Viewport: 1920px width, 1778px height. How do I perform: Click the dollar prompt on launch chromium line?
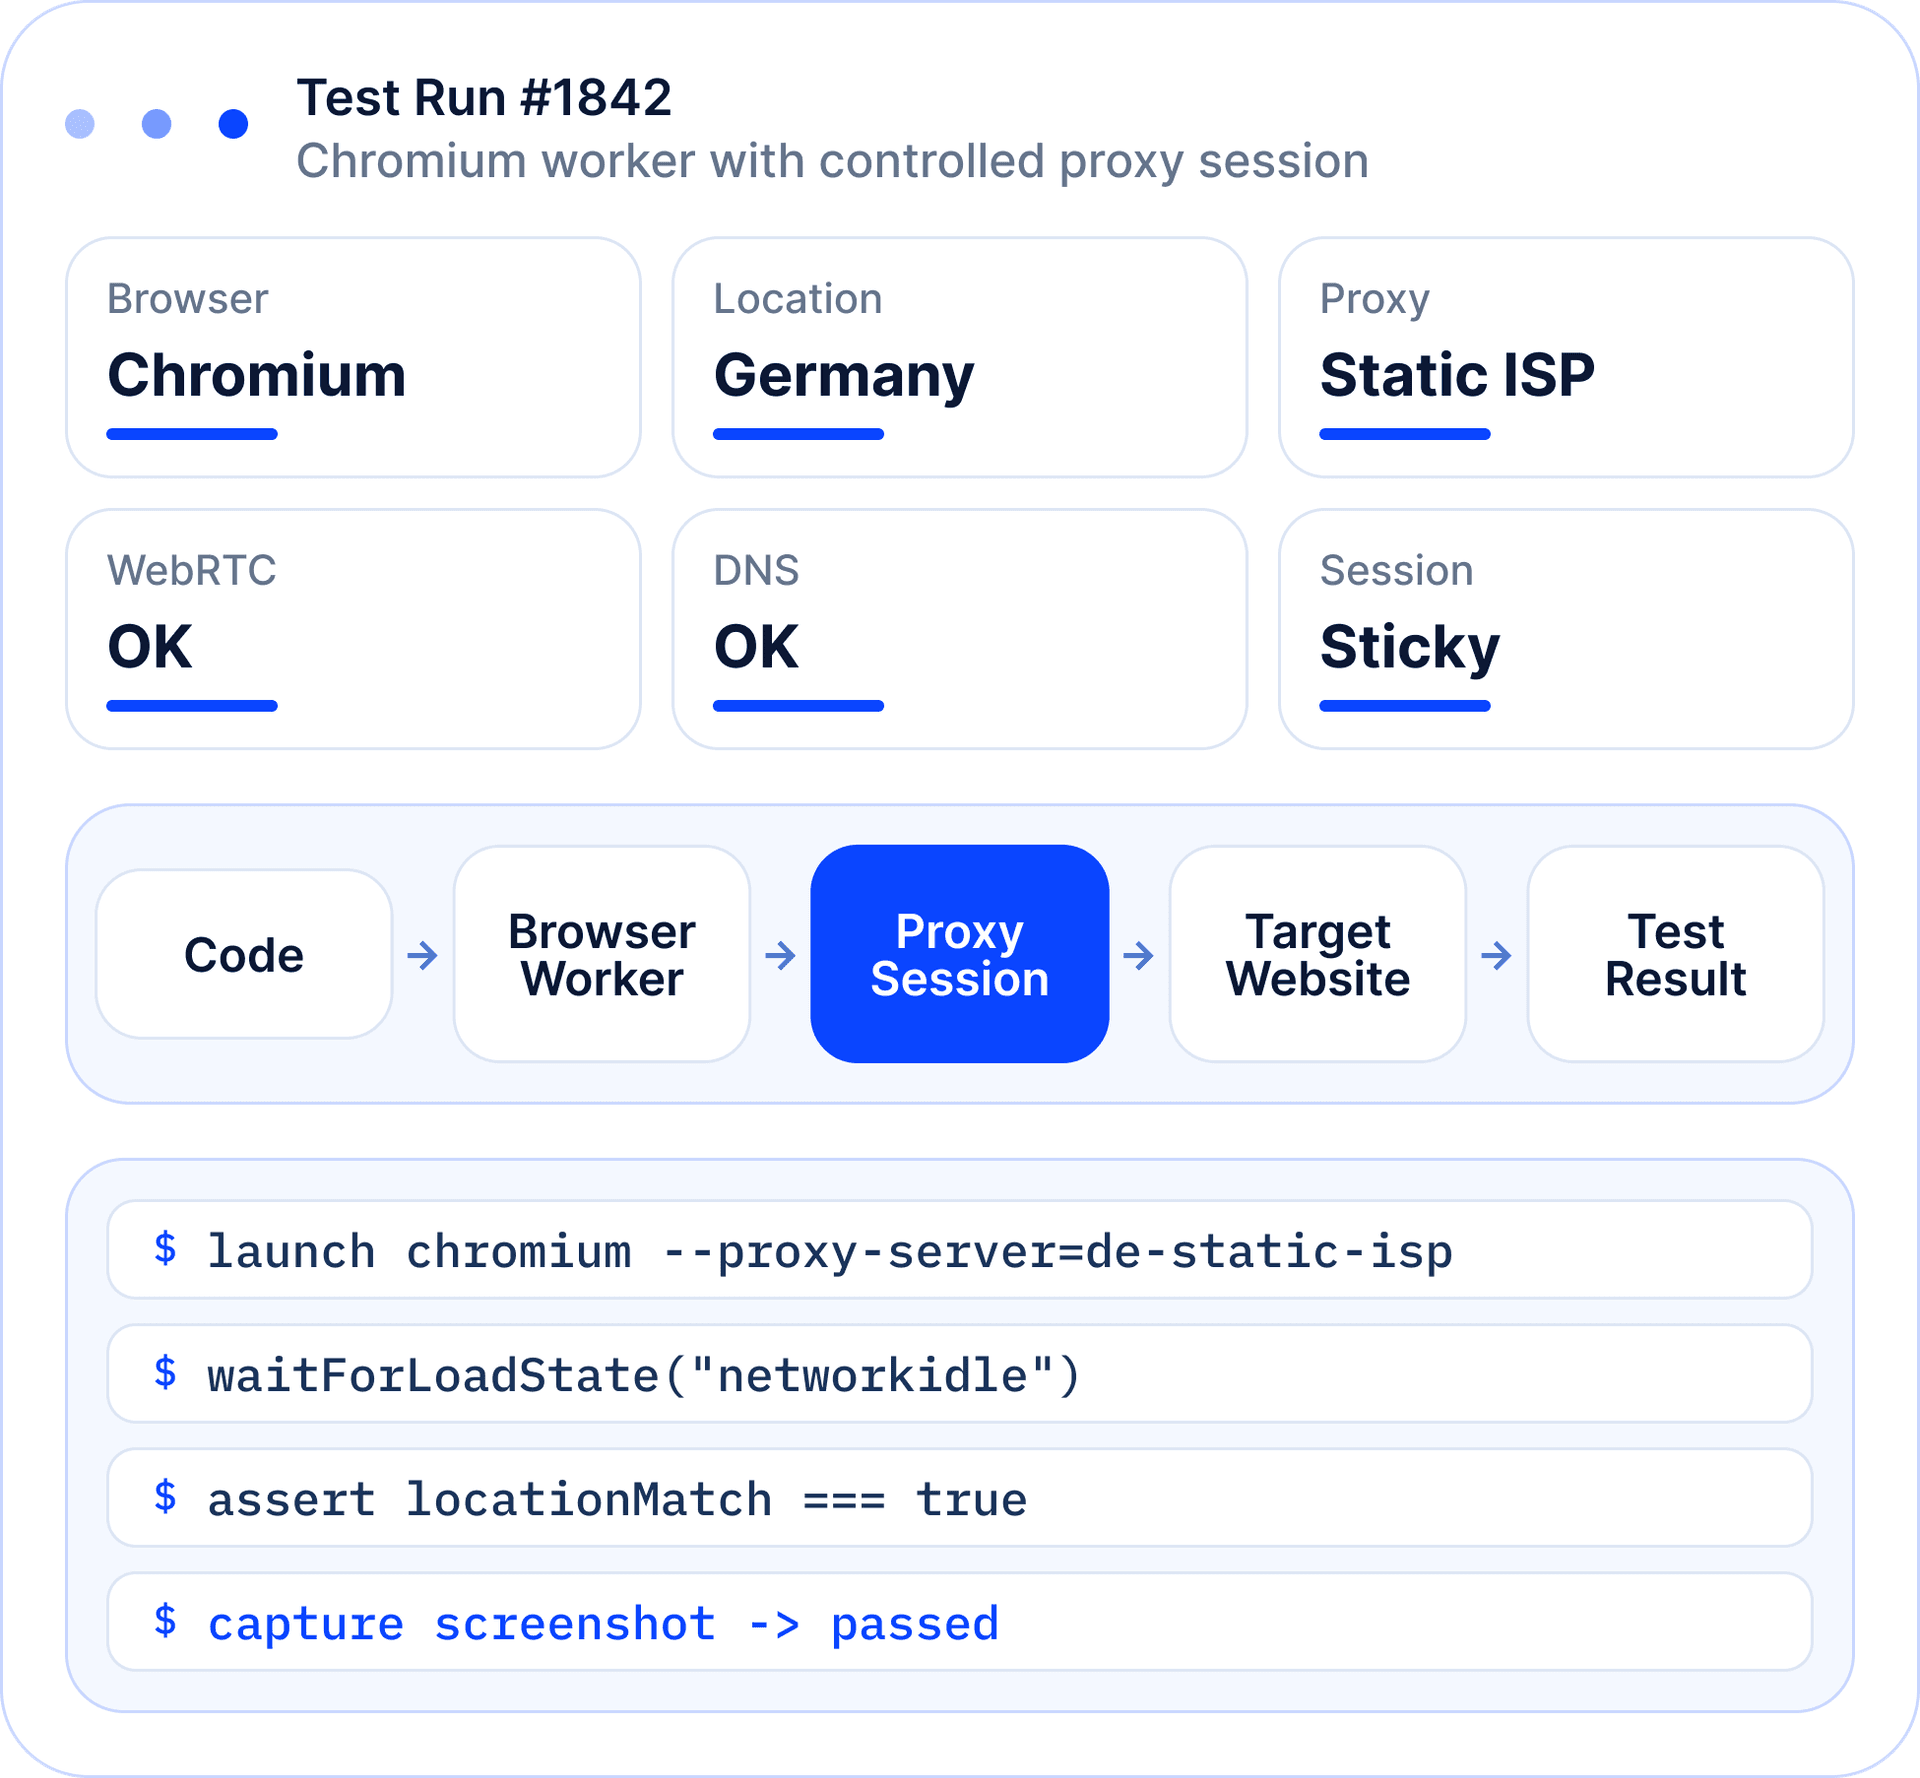pos(166,1249)
